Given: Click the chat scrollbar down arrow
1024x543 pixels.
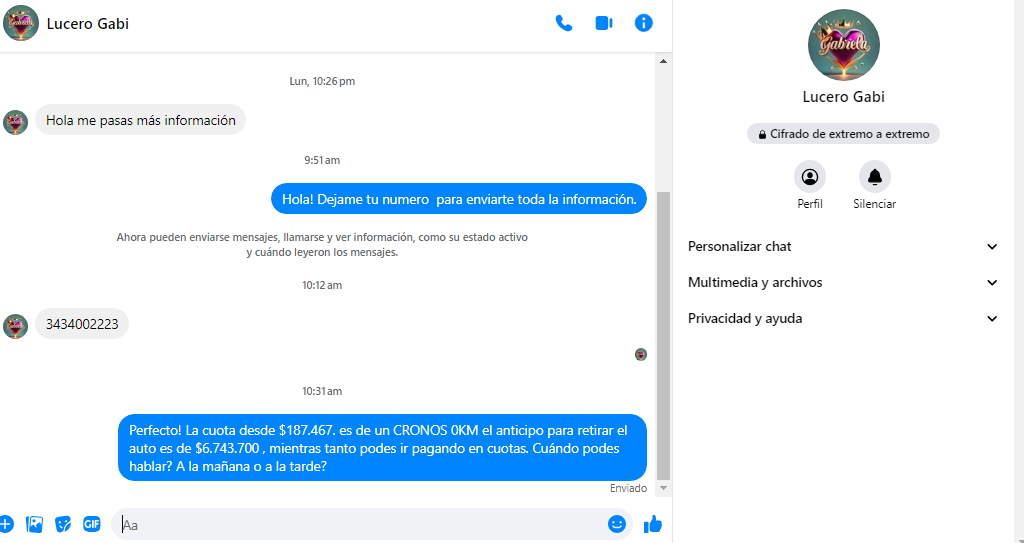Looking at the screenshot, I should [x=664, y=488].
